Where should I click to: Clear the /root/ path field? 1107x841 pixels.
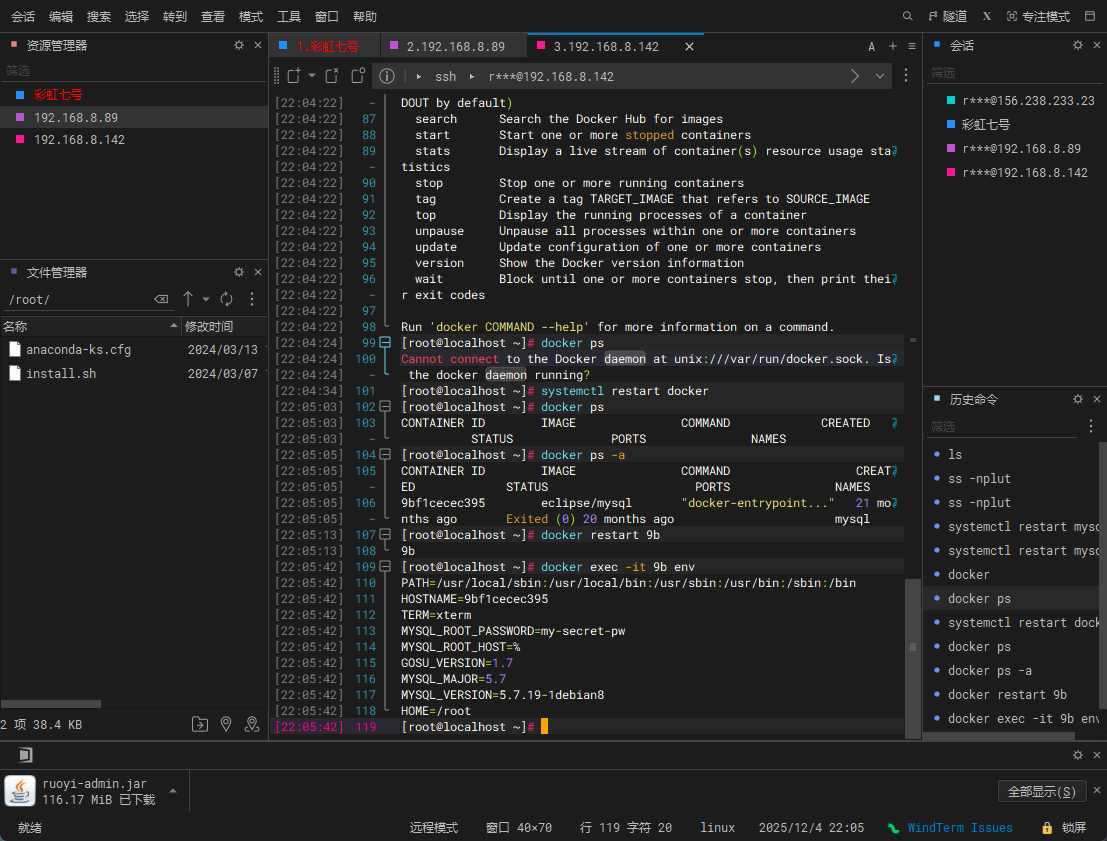click(161, 299)
